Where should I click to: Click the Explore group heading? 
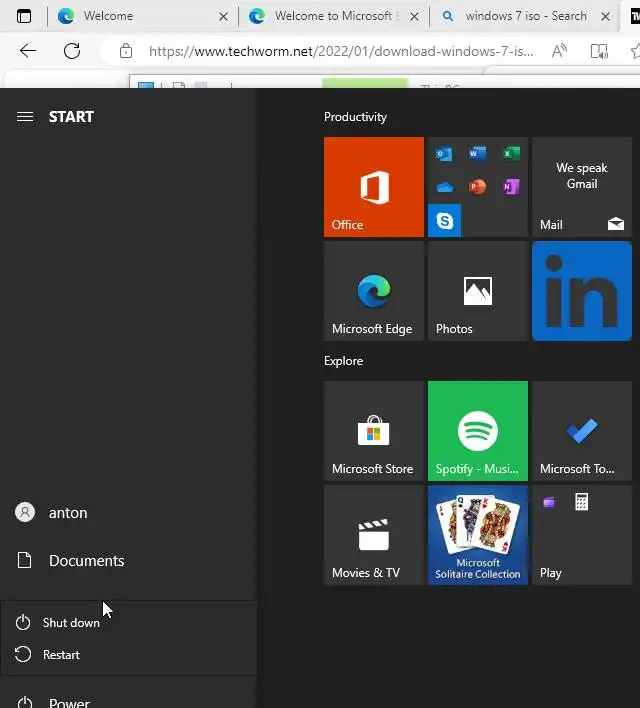click(343, 361)
